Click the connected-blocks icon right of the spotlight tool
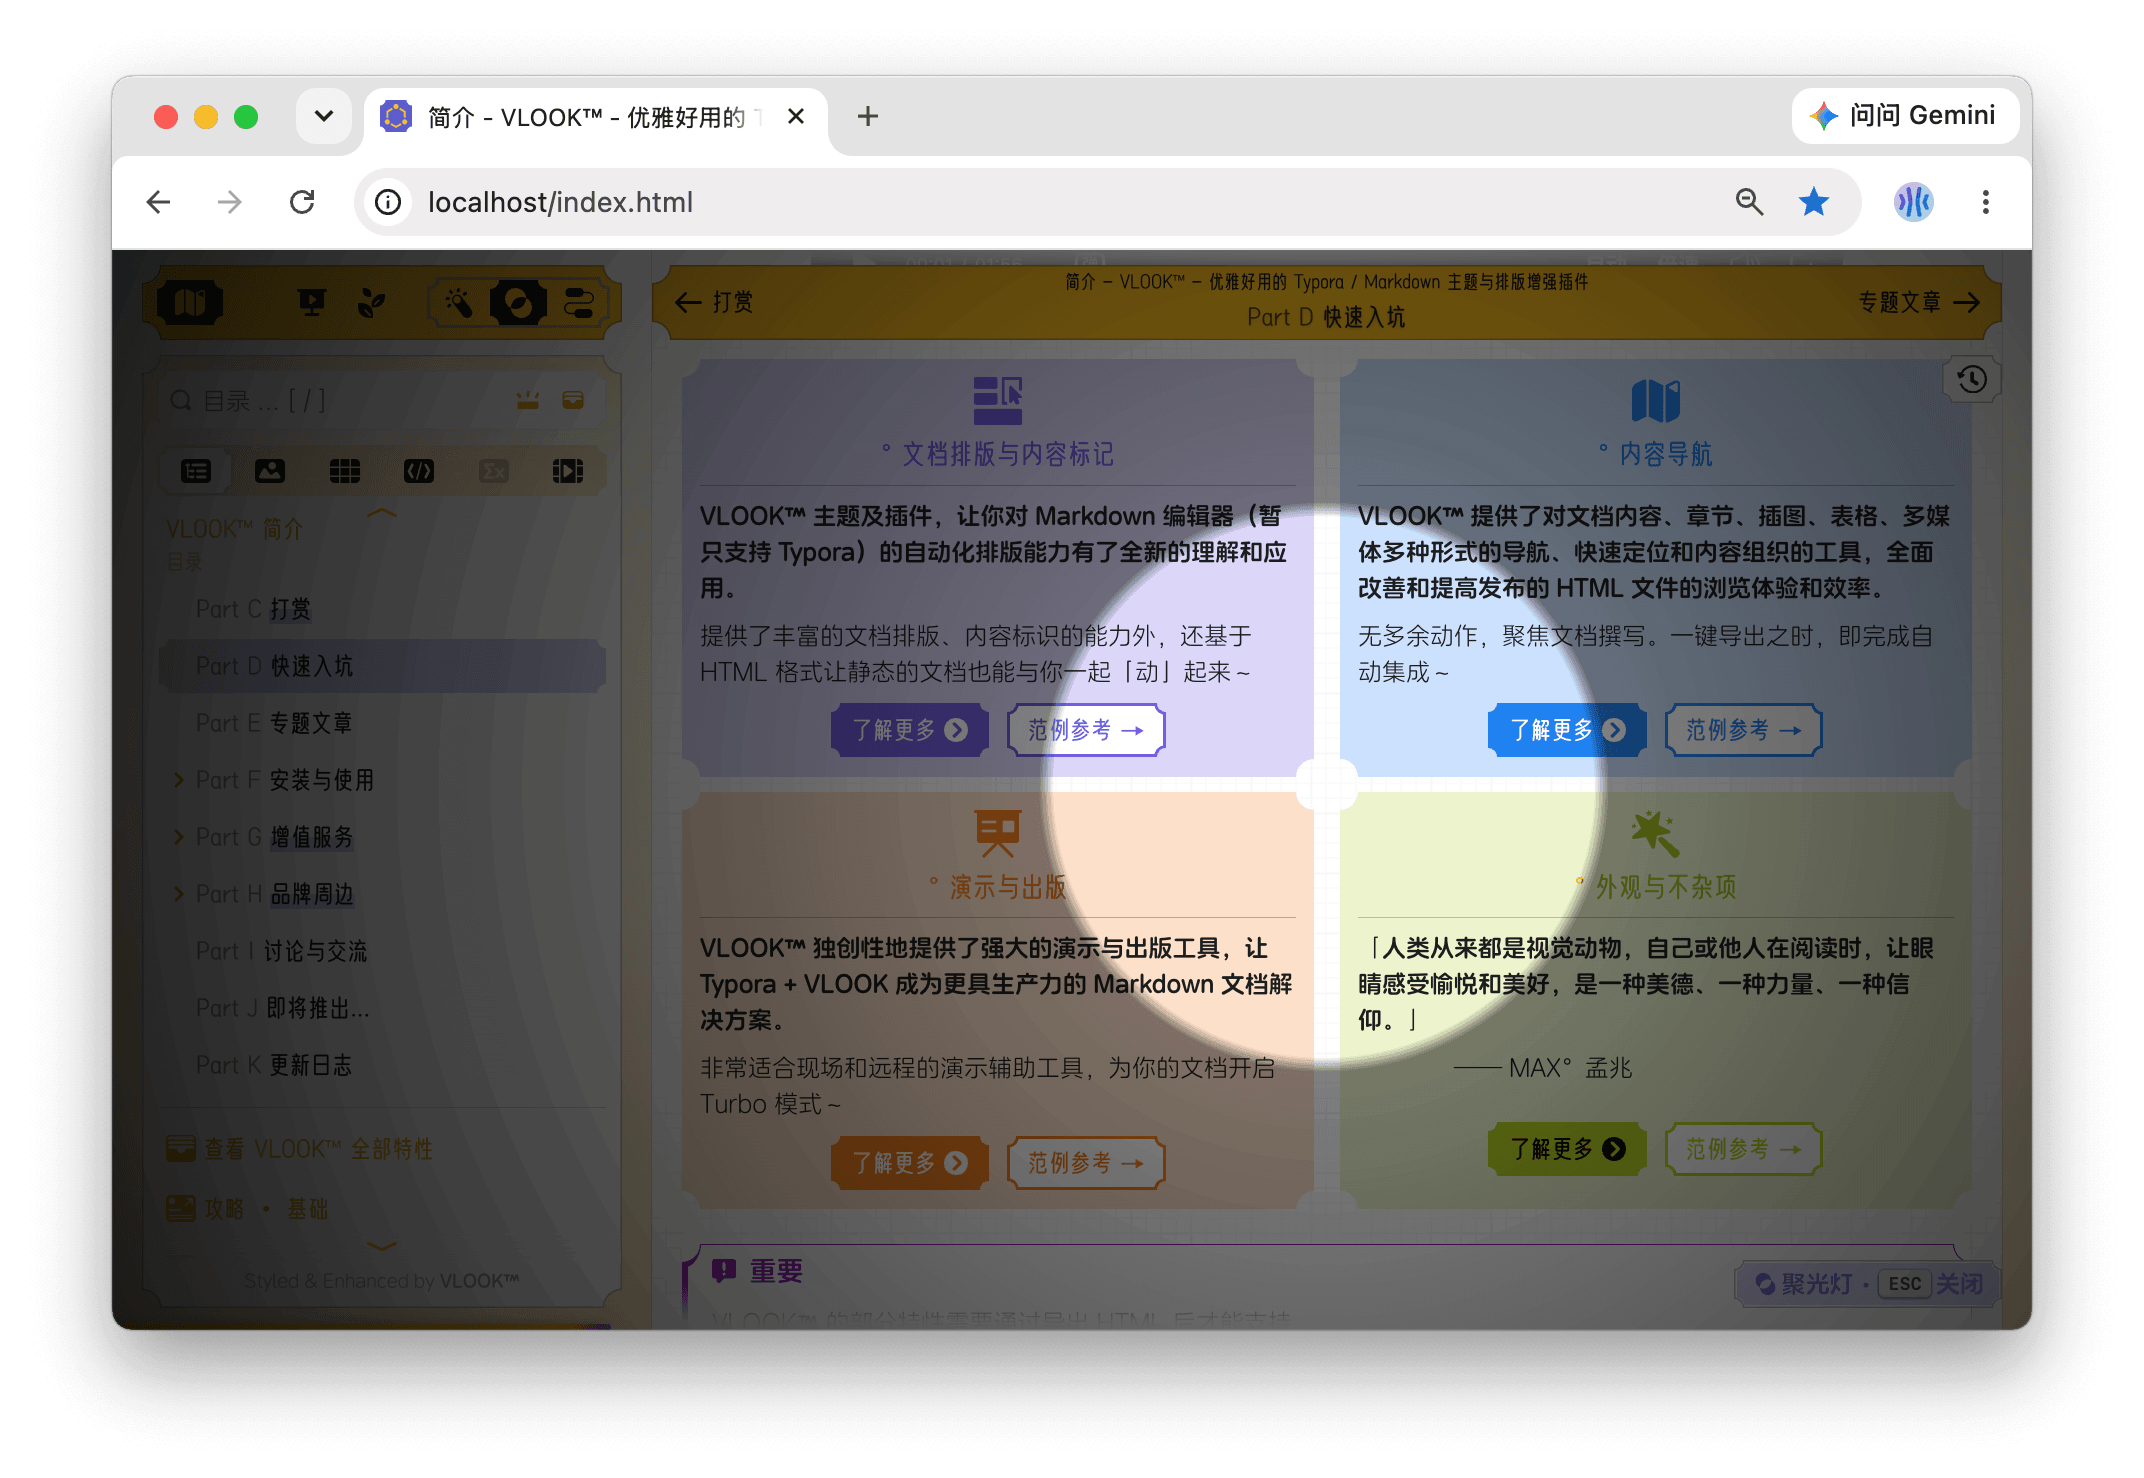Screen dimensions: 2144x1478 (579, 302)
